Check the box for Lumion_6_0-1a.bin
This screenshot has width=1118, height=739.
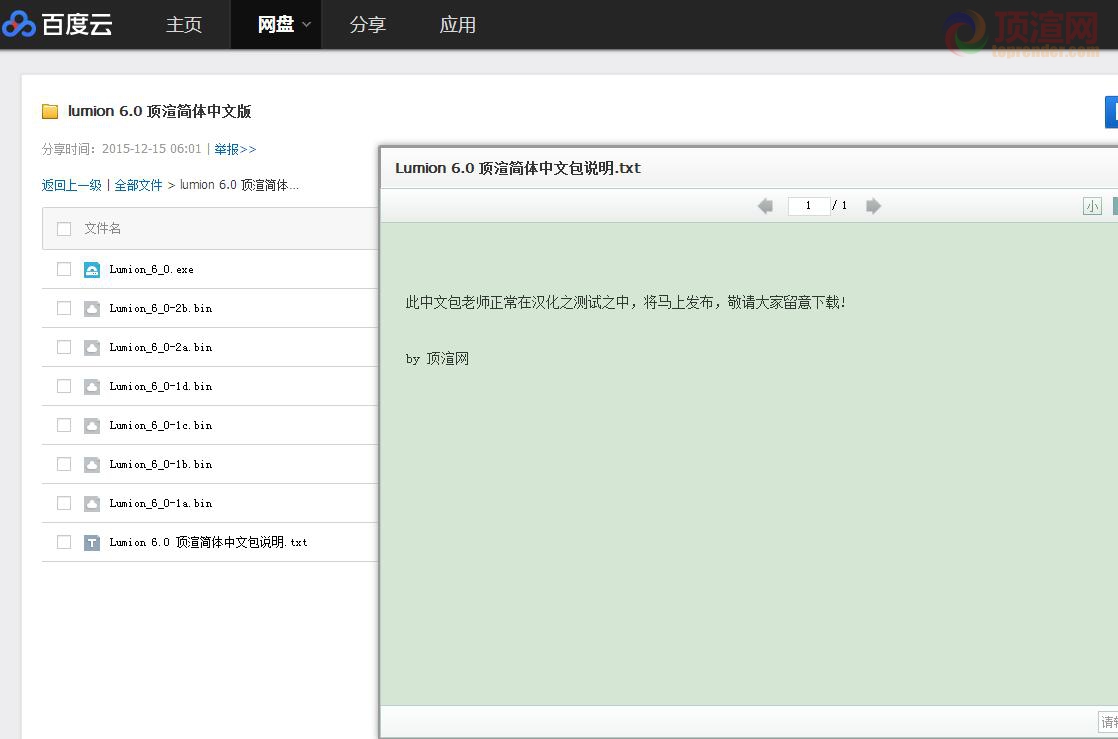(64, 503)
